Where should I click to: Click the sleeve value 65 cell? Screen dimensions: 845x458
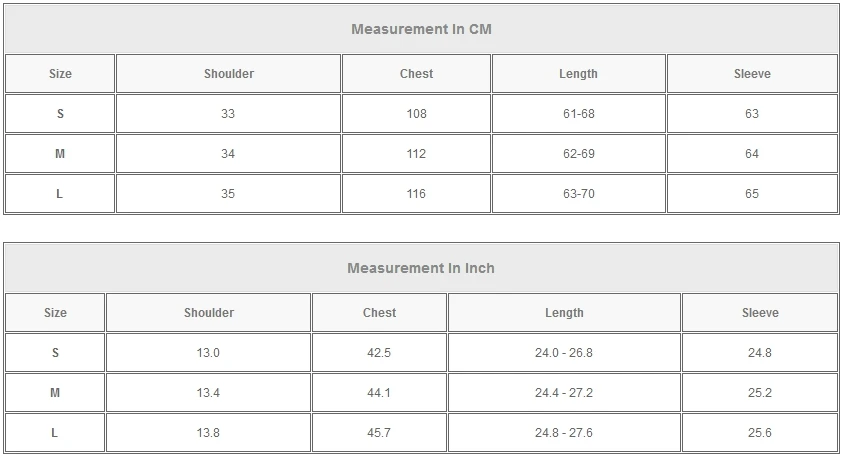tap(752, 194)
